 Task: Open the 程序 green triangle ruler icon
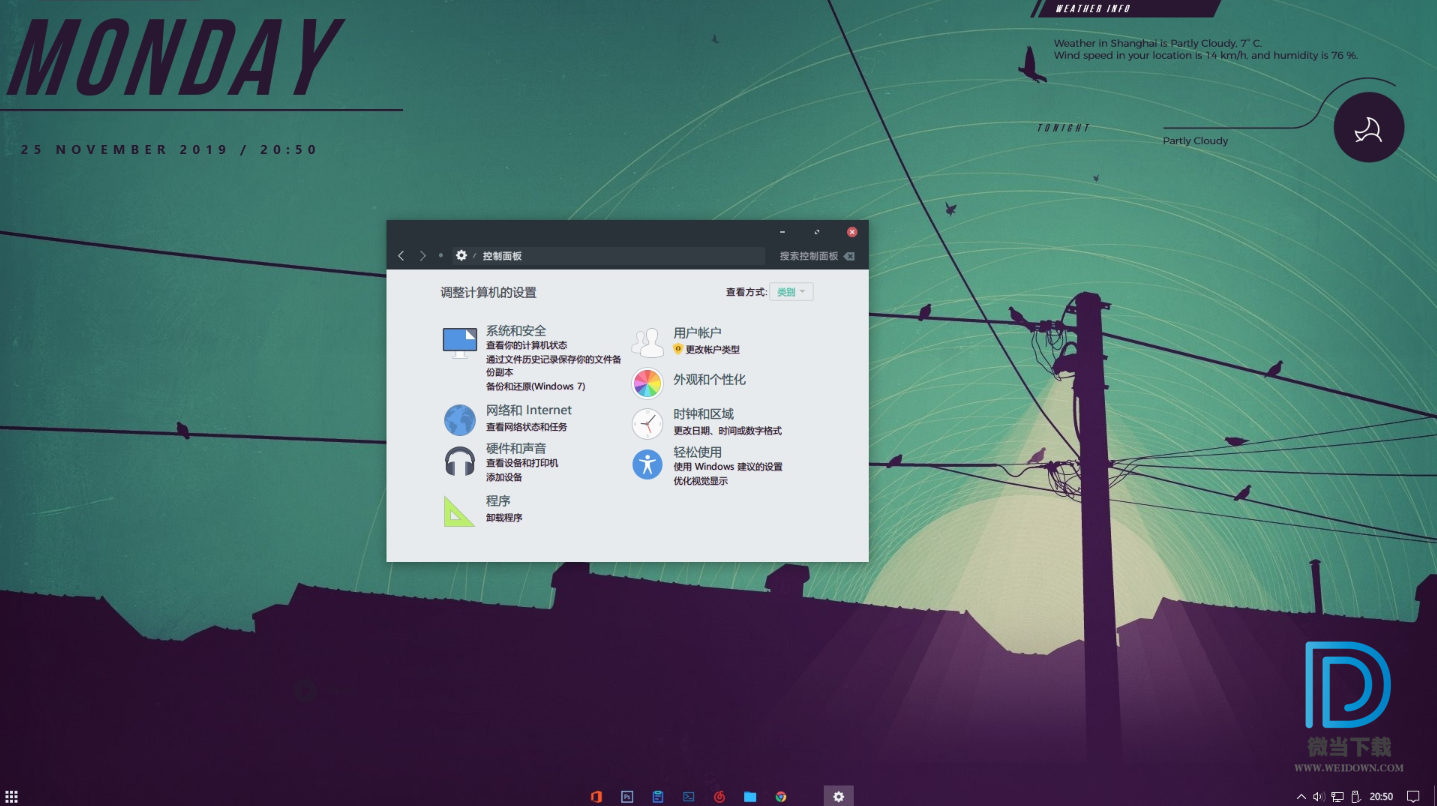[459, 511]
